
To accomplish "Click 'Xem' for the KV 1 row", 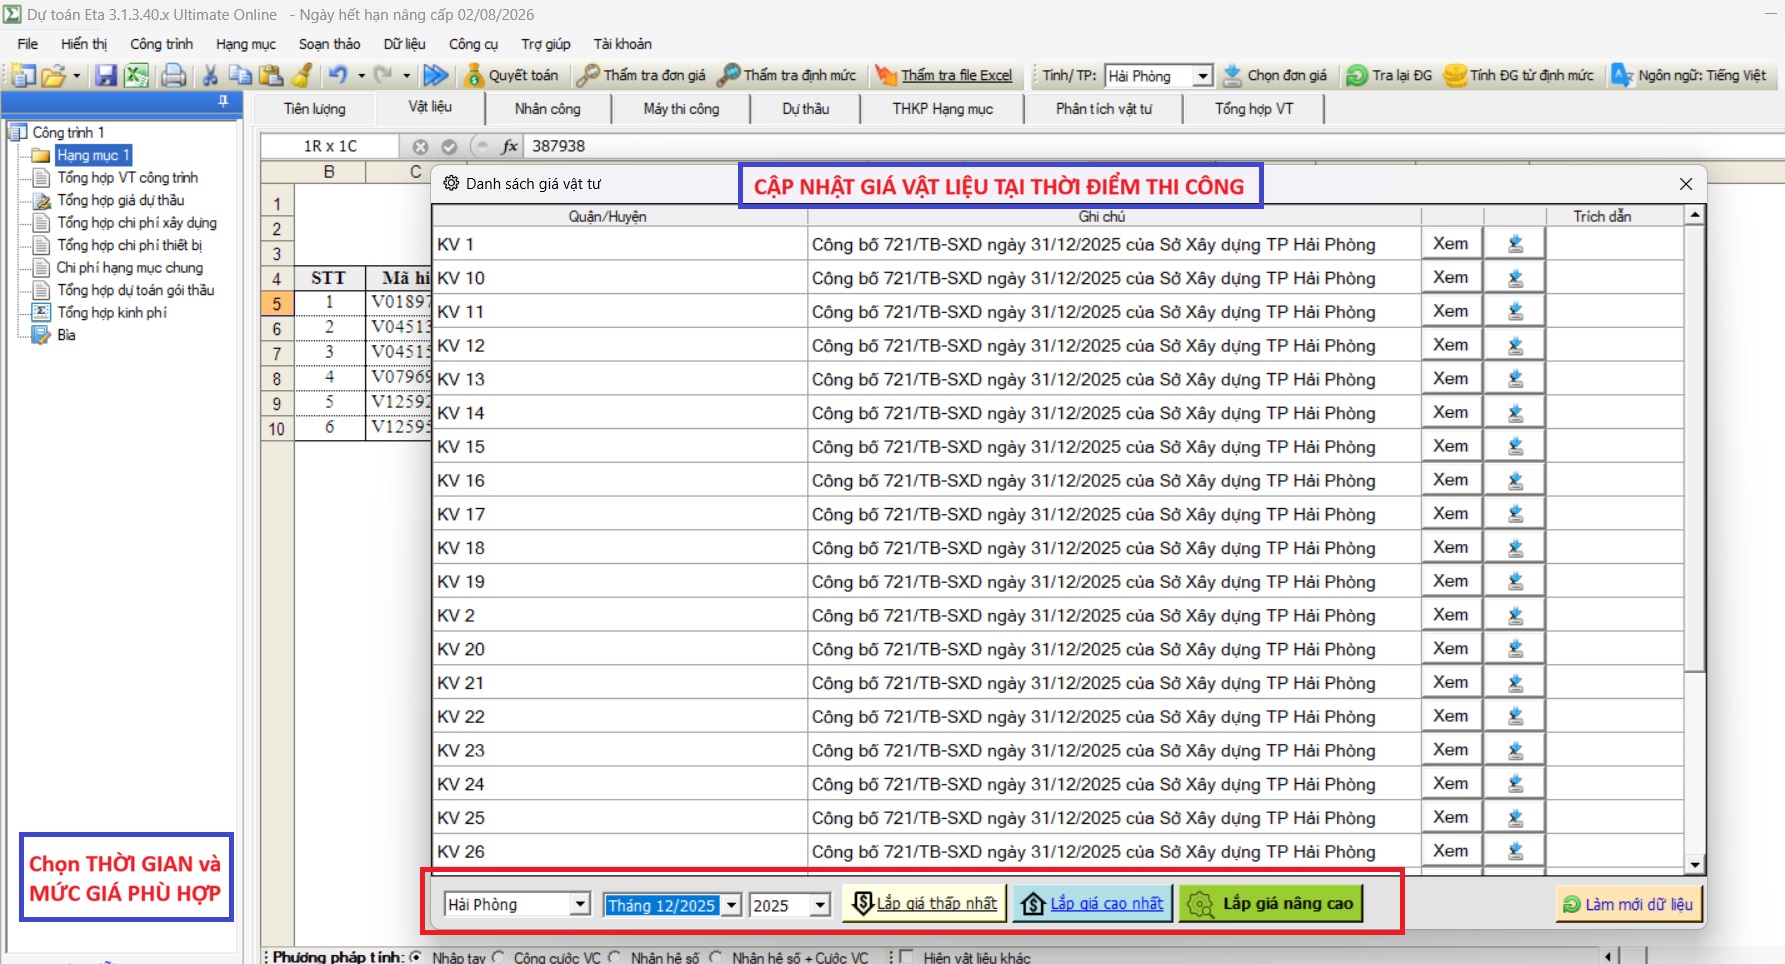I will [x=1450, y=244].
